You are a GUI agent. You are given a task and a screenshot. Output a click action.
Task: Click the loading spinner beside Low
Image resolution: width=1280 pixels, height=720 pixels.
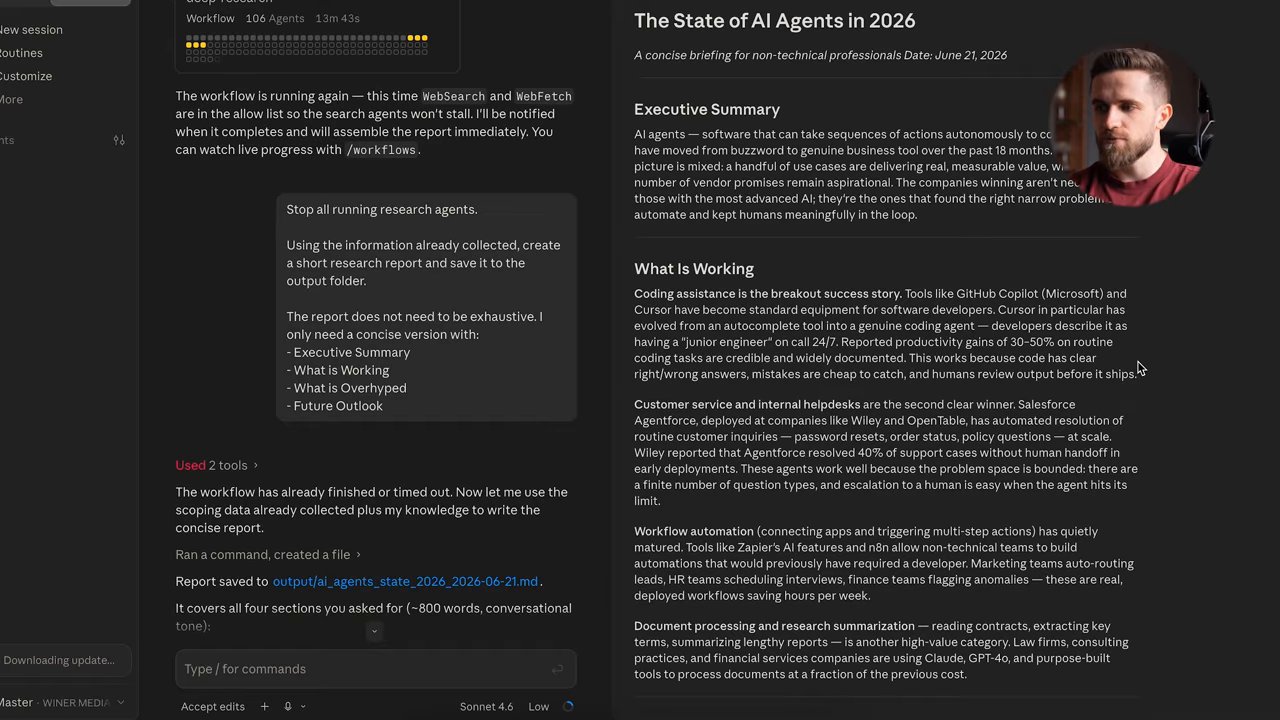(568, 706)
